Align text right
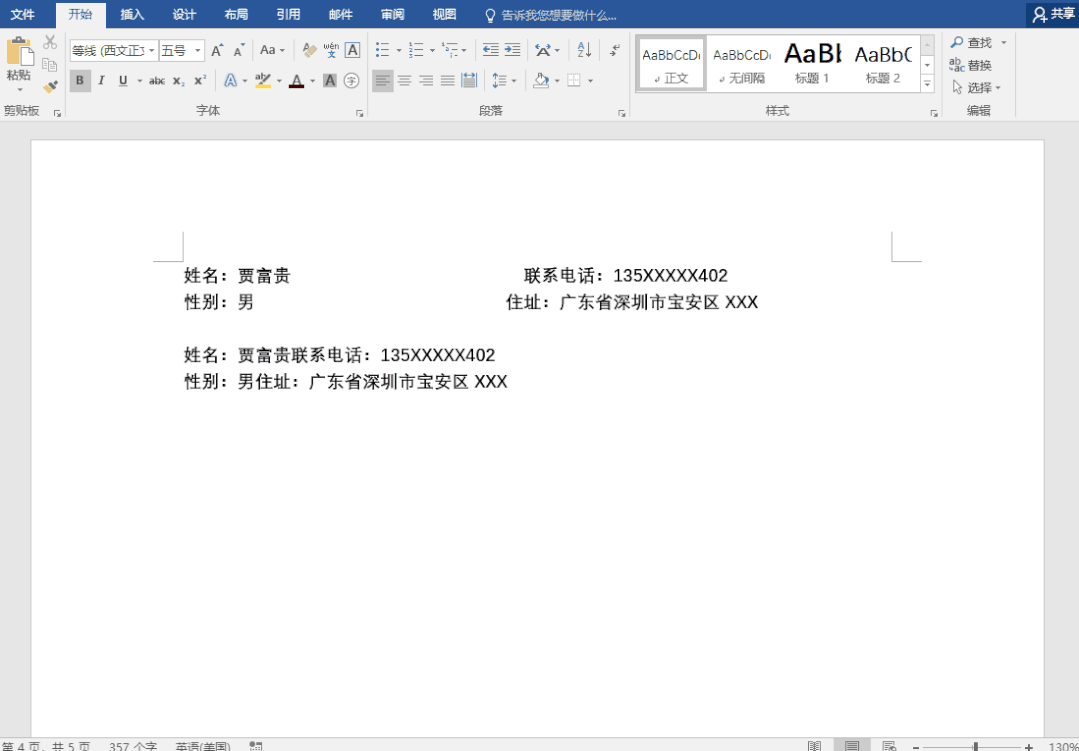Viewport: 1079px width, 751px height. (x=426, y=81)
